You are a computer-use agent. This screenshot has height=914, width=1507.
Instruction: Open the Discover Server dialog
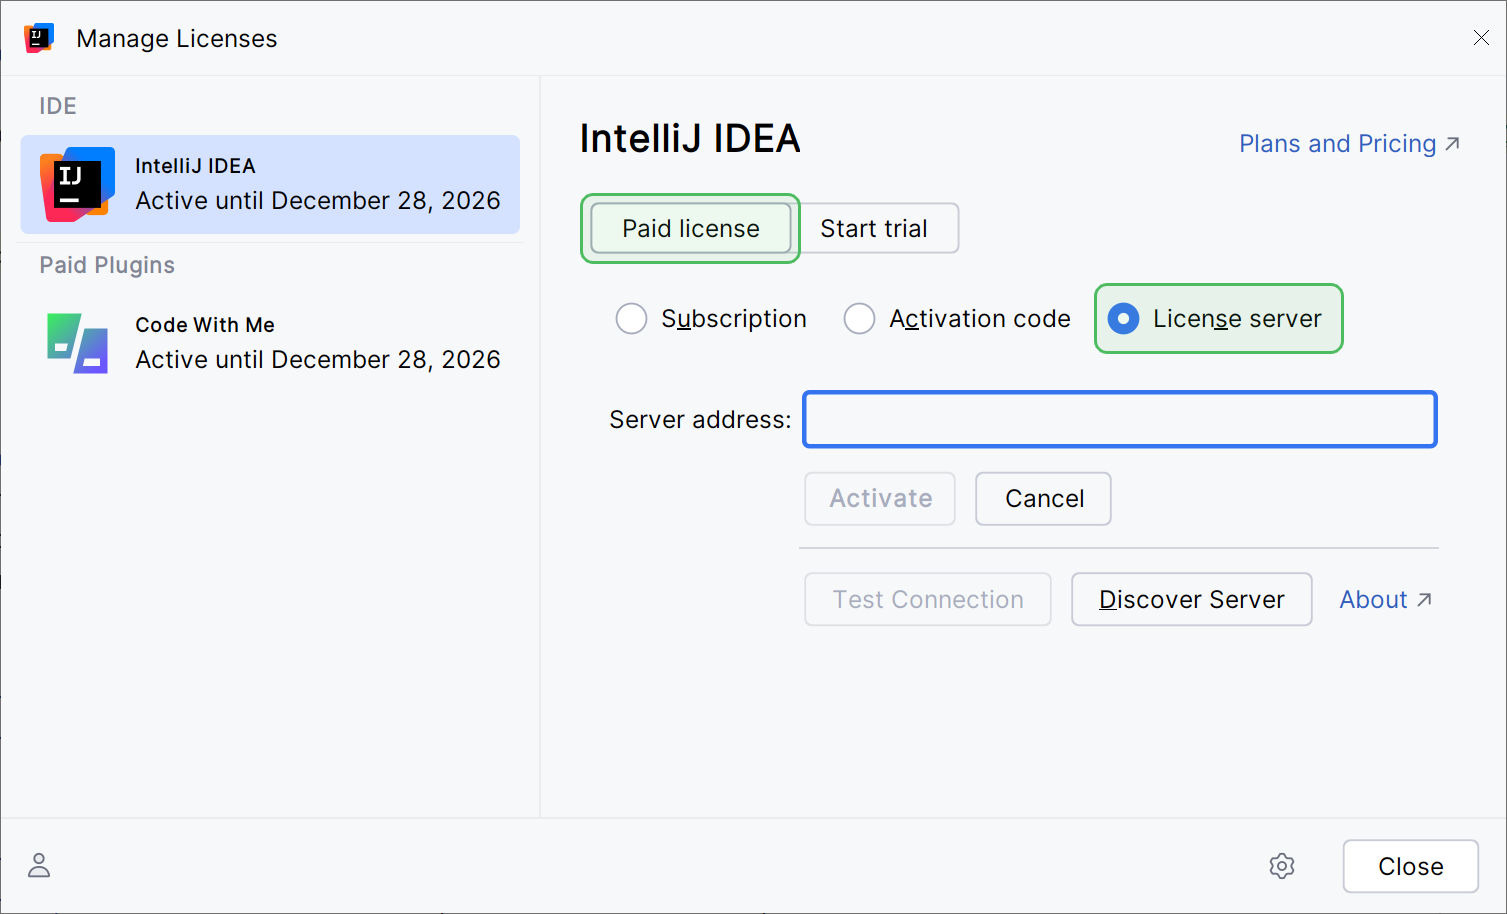point(1191,599)
